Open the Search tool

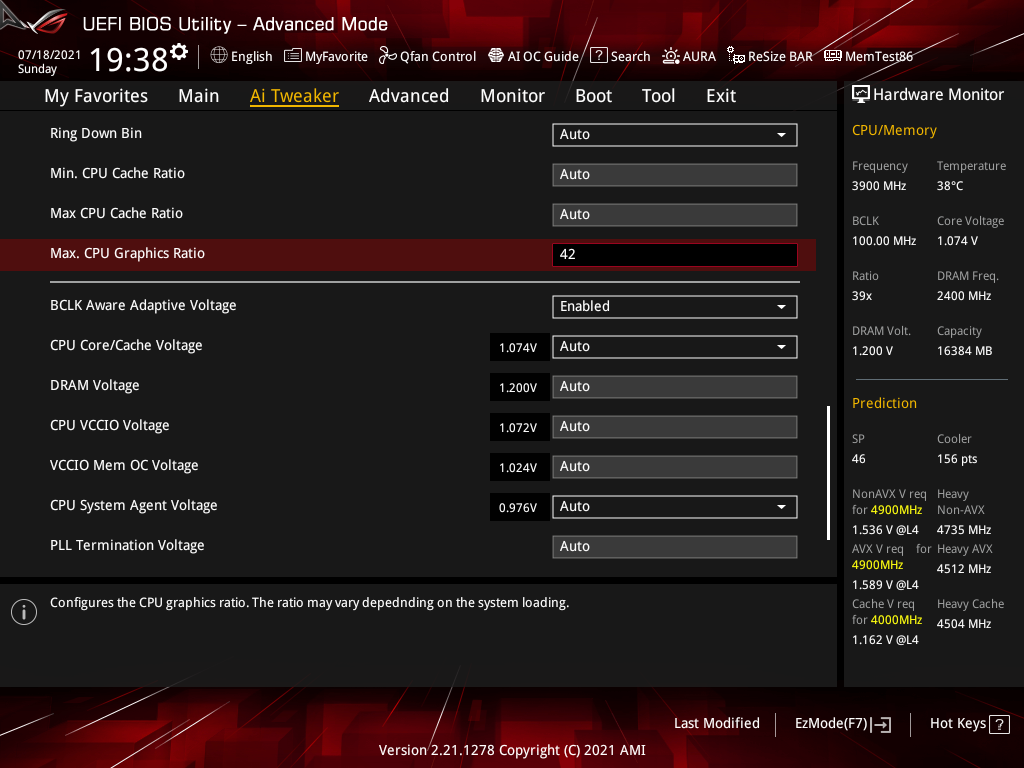[620, 56]
